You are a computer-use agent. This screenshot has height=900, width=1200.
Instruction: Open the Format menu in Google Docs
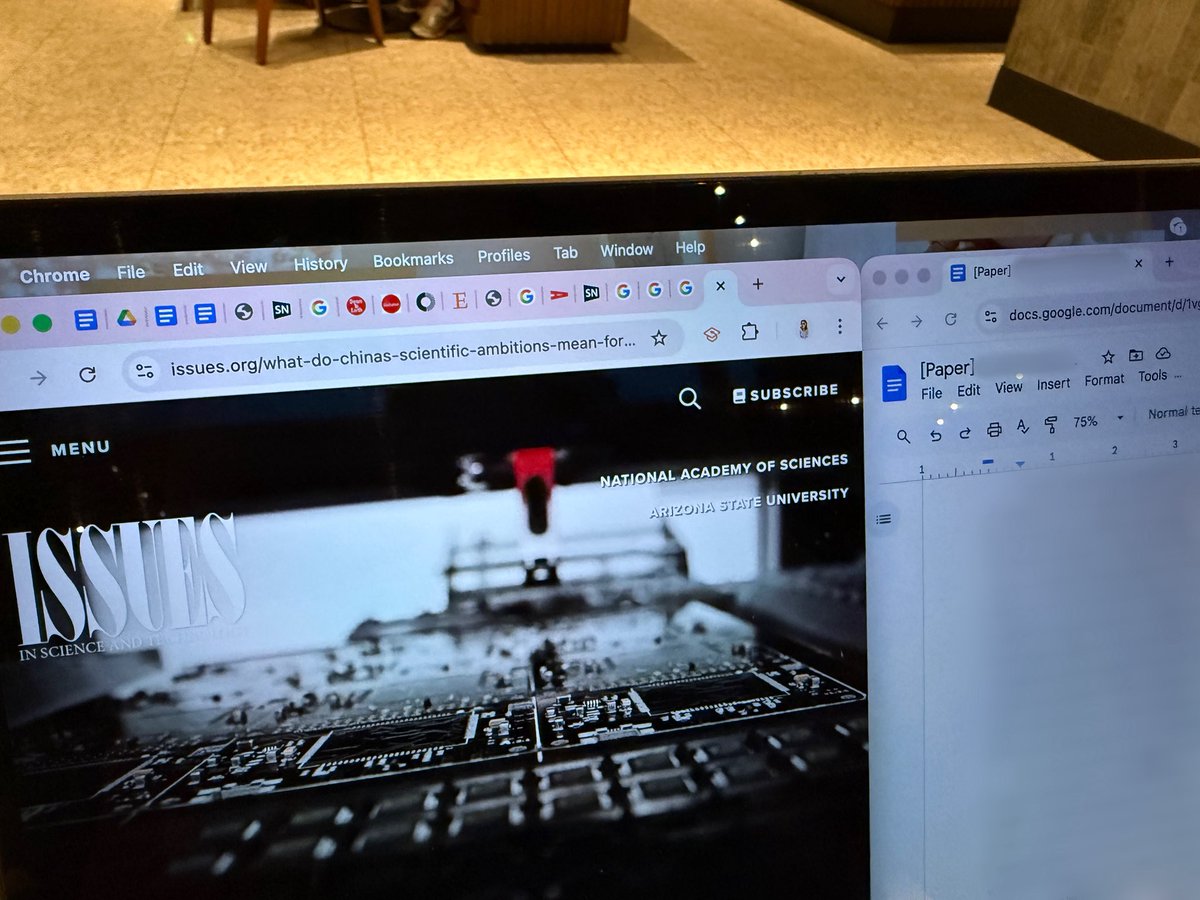(x=1104, y=380)
